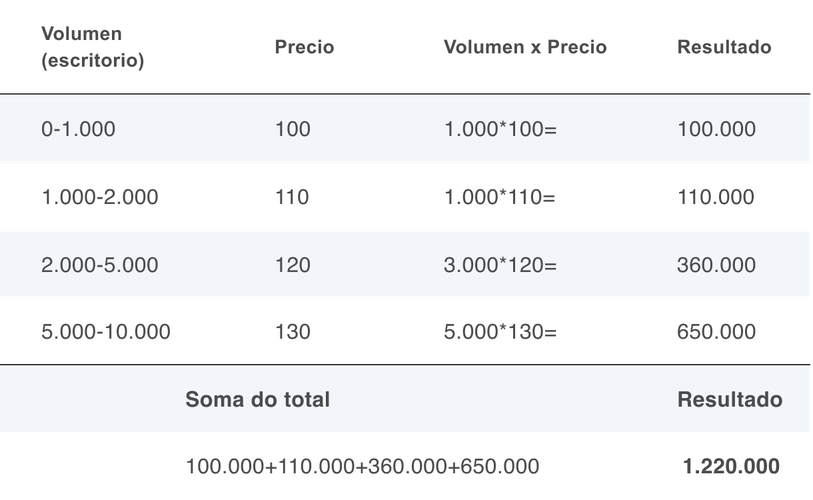Select the "5.000-10.000" volume range cell
813x500 pixels.
(x=106, y=332)
